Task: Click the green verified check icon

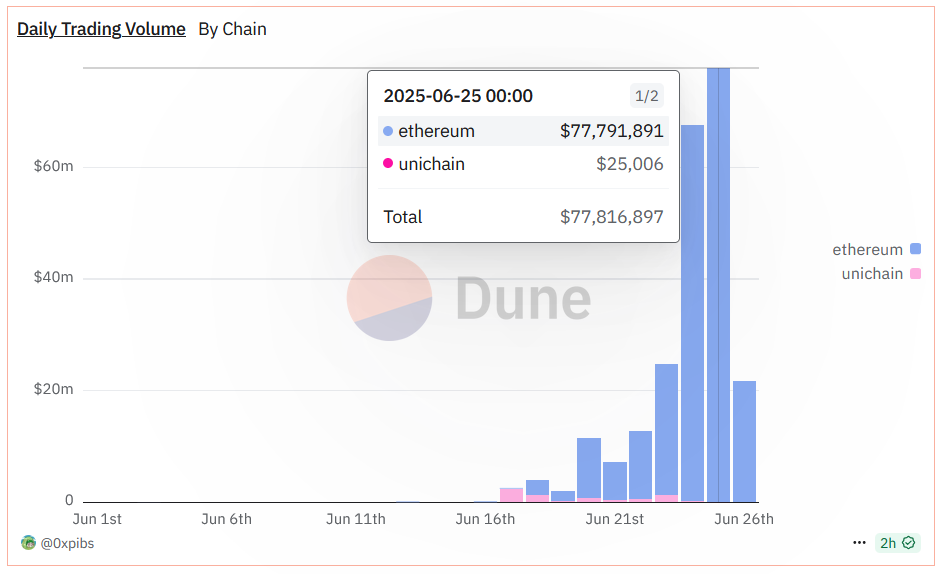Action: (x=908, y=543)
